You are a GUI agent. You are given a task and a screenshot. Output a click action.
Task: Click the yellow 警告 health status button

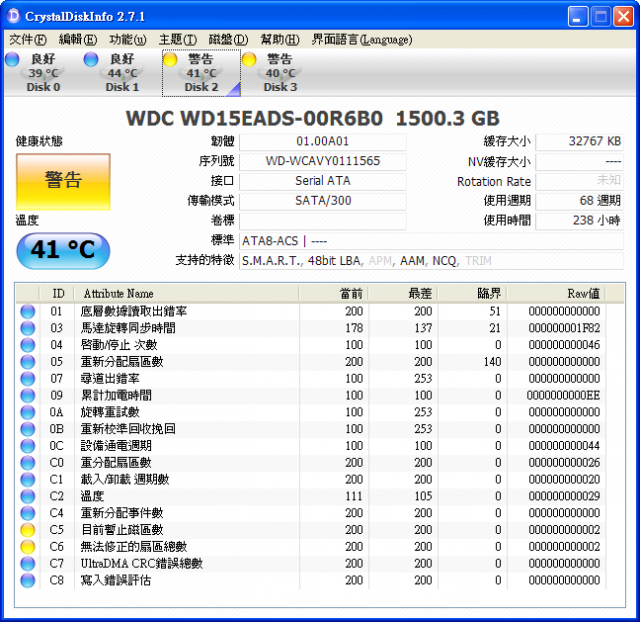[x=63, y=182]
